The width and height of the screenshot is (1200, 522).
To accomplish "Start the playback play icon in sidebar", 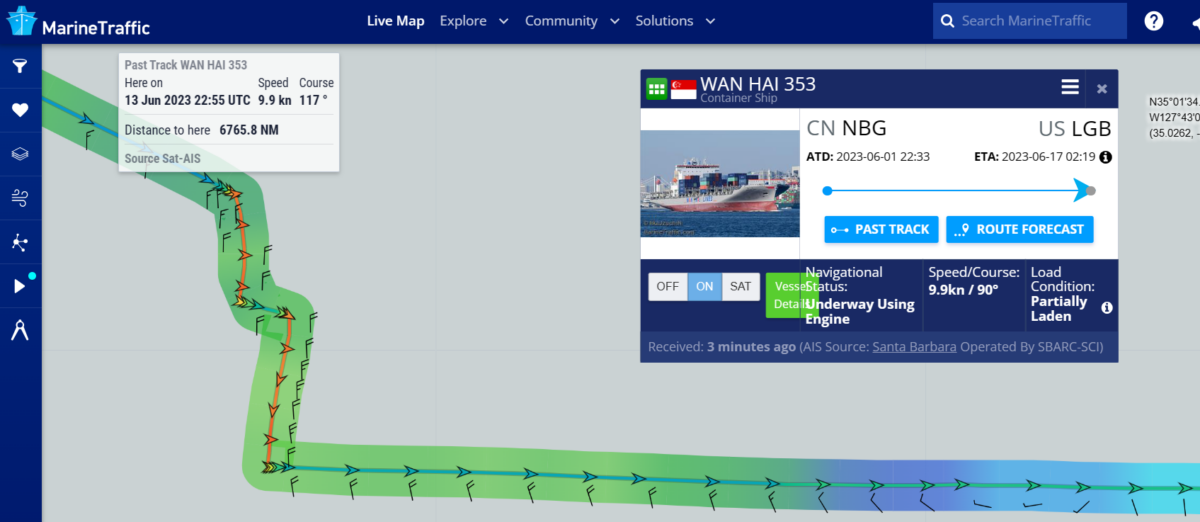I will pyautogui.click(x=19, y=286).
